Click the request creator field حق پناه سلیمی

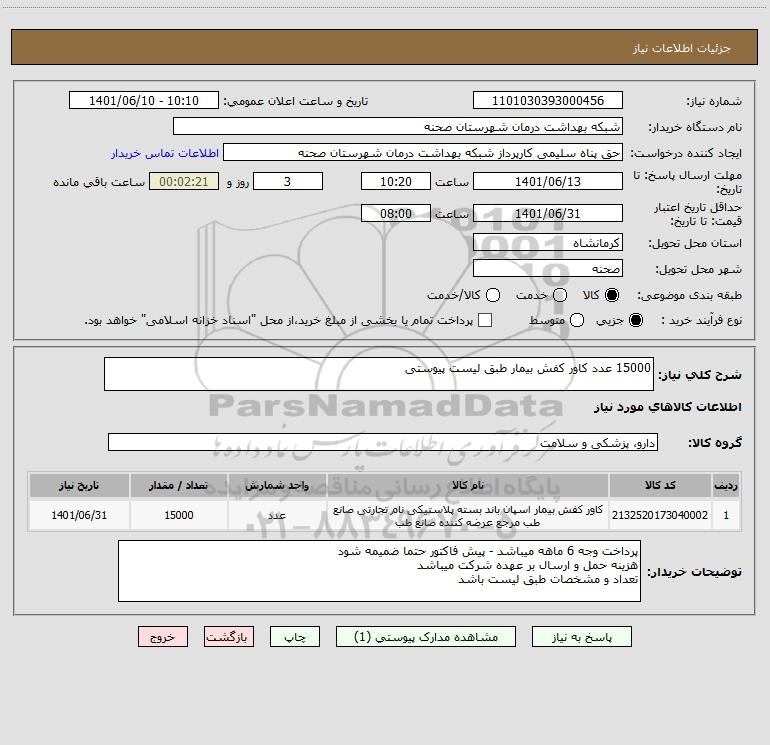423,153
